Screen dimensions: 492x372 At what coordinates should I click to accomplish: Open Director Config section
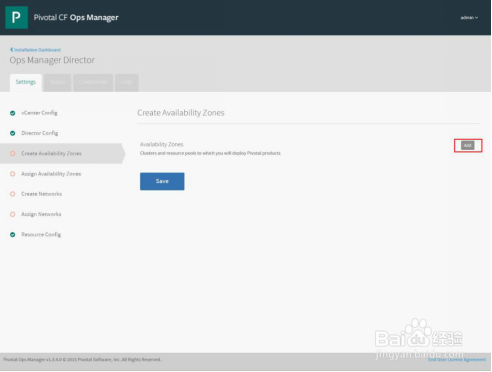pyautogui.click(x=40, y=133)
